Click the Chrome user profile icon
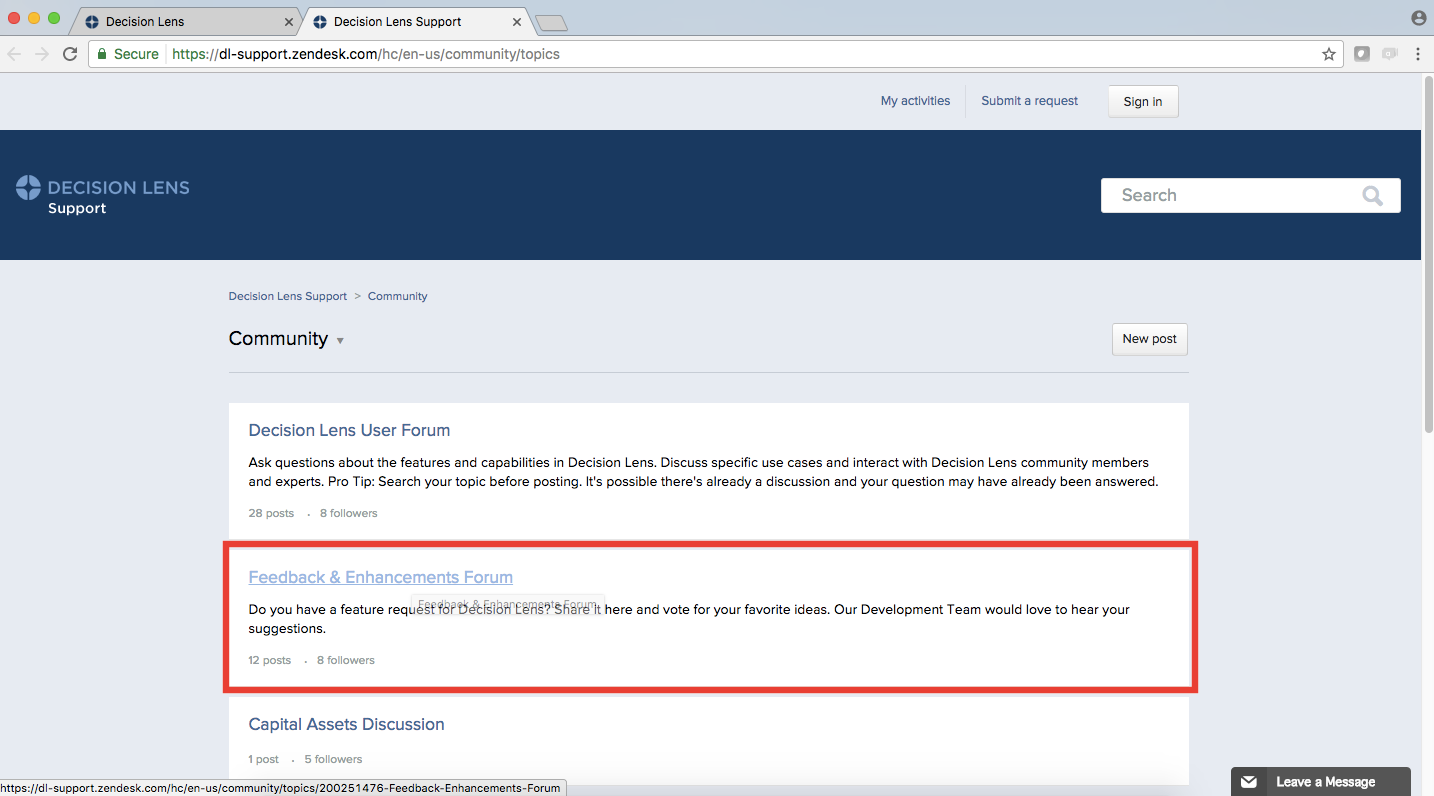 click(x=1419, y=18)
